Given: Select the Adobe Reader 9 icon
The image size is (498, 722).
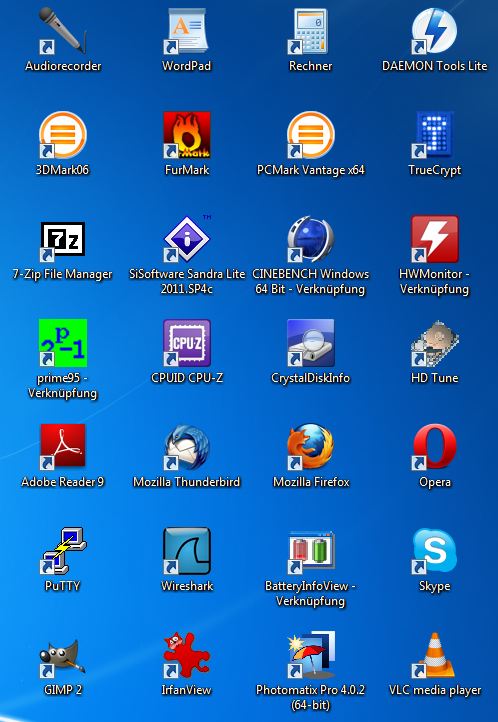Looking at the screenshot, I should [x=63, y=447].
